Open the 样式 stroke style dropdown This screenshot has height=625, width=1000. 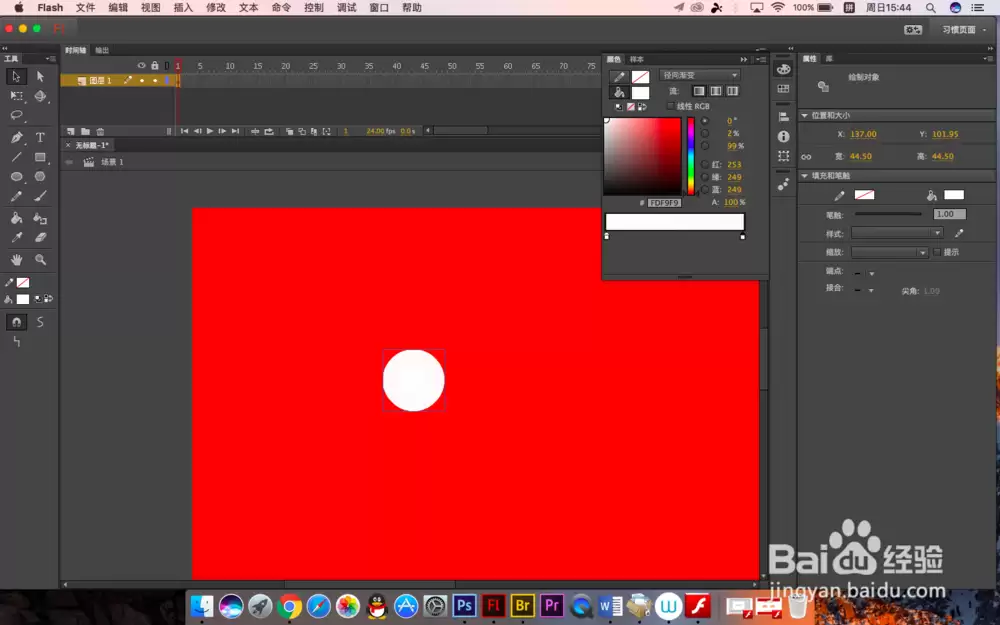pyautogui.click(x=897, y=233)
